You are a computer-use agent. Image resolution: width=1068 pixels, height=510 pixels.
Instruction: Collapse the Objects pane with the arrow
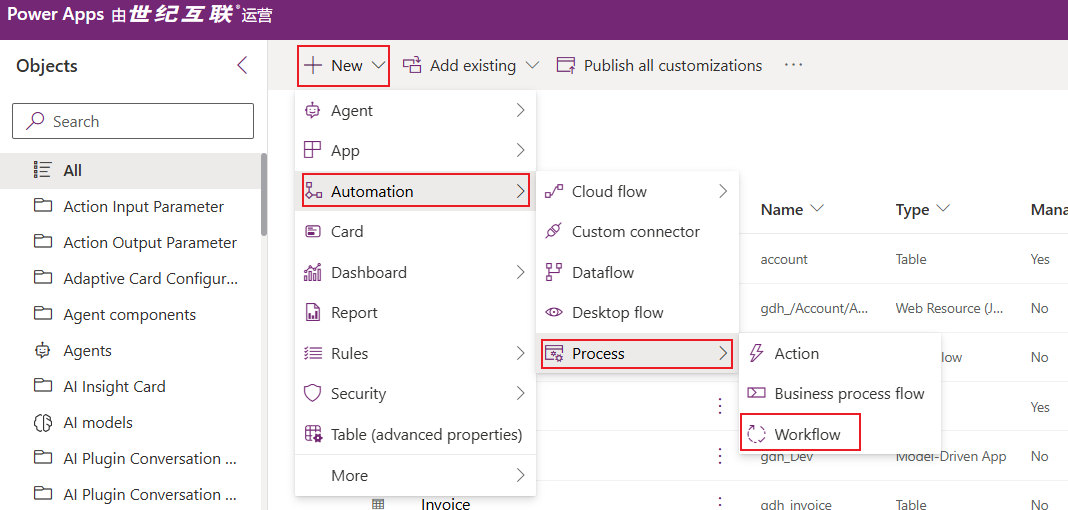point(242,65)
